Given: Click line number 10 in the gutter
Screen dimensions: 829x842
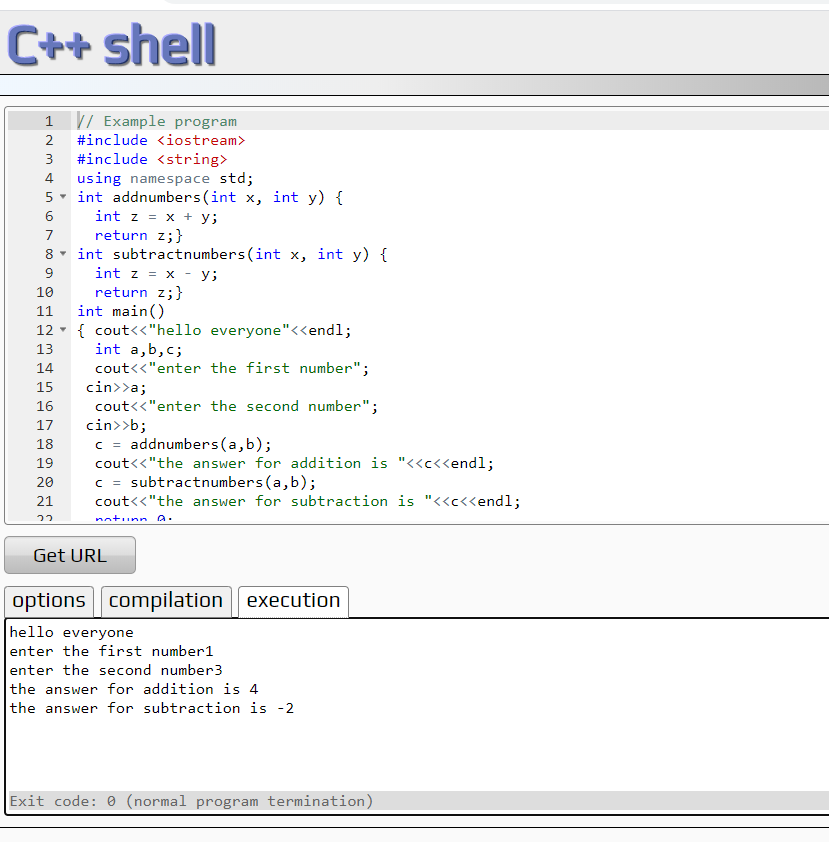Looking at the screenshot, I should point(44,292).
